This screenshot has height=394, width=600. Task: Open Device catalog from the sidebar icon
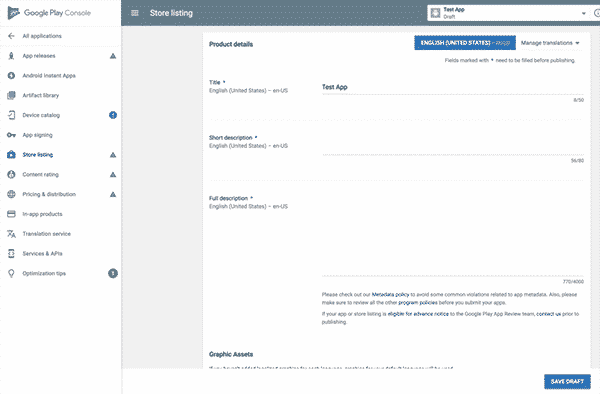pyautogui.click(x=11, y=115)
